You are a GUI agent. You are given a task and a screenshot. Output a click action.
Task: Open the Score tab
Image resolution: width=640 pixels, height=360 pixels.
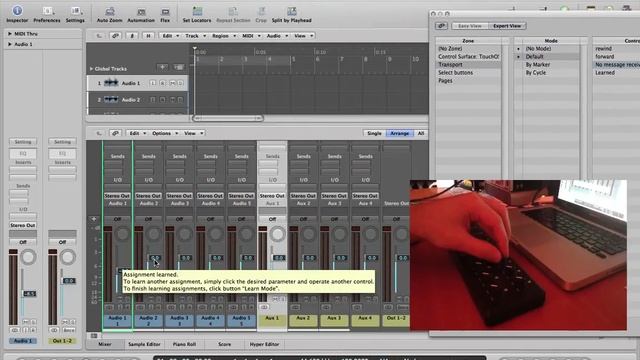point(224,344)
